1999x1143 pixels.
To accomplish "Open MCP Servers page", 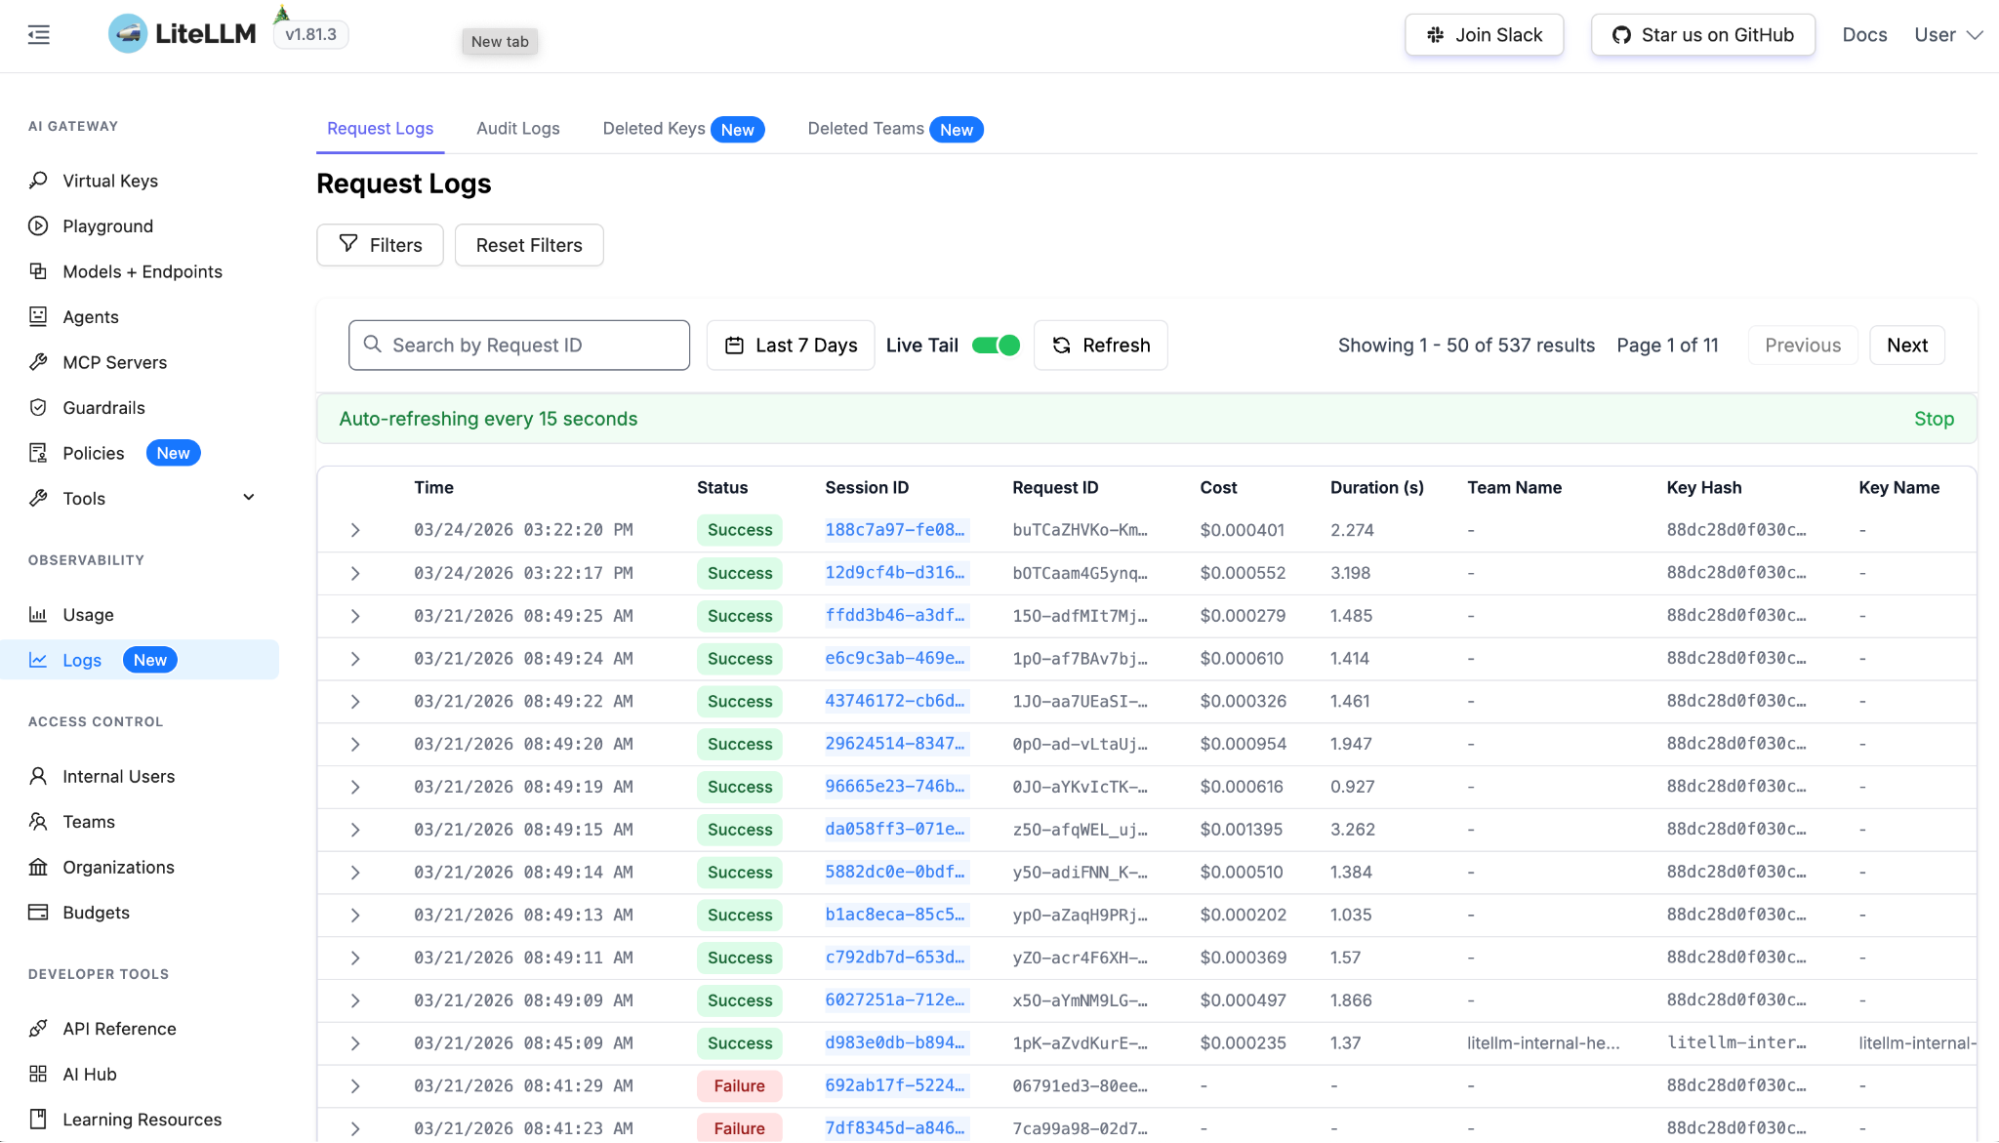I will click(x=115, y=362).
